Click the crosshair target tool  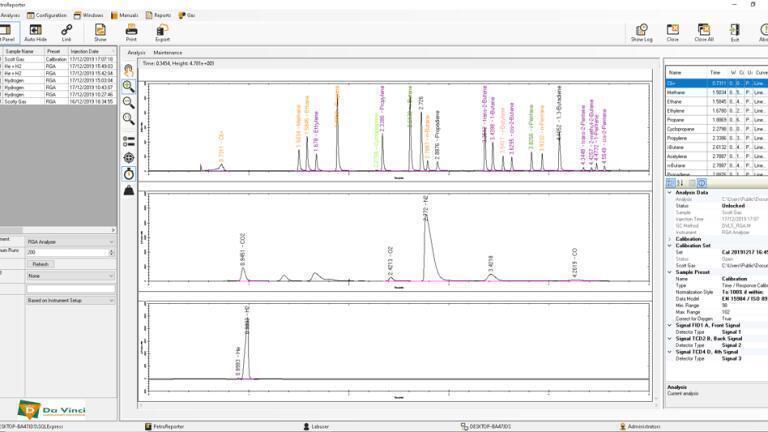pos(128,157)
